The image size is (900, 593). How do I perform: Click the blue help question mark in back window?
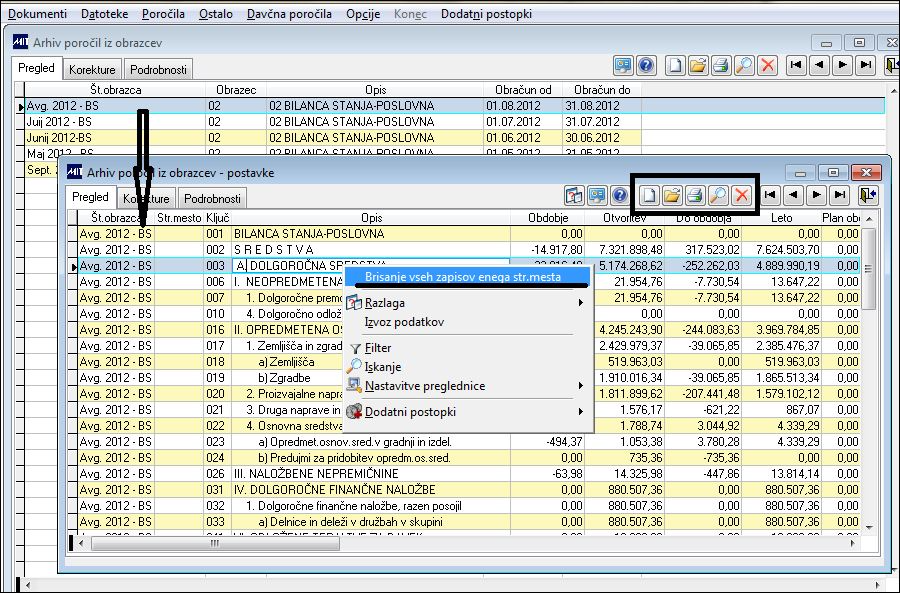click(646, 65)
